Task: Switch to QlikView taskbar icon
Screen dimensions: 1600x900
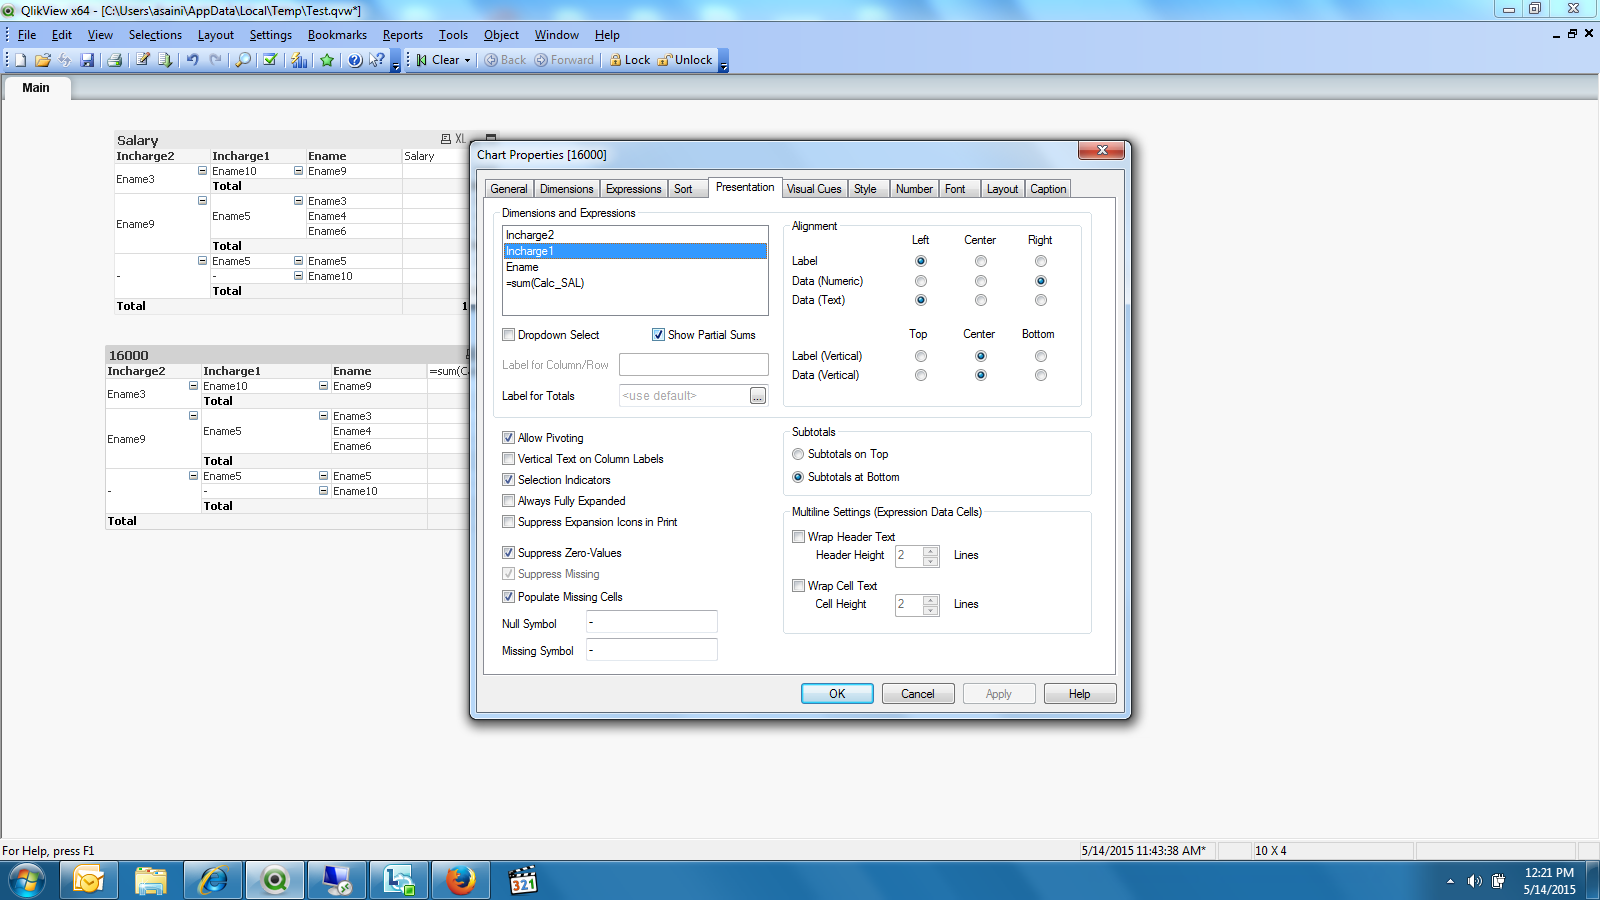Action: (x=275, y=880)
